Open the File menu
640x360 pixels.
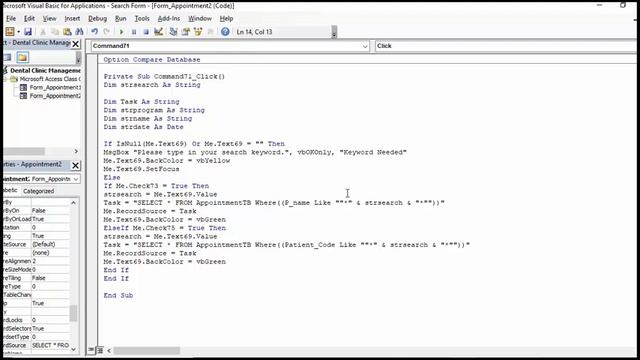click(x=11, y=18)
